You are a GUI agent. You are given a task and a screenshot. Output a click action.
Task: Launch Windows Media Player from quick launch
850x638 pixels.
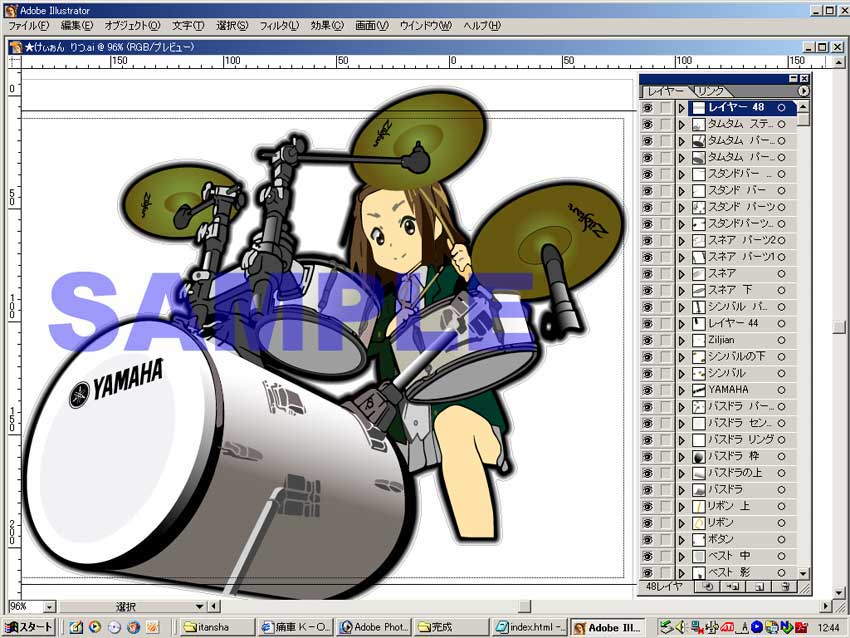95,627
